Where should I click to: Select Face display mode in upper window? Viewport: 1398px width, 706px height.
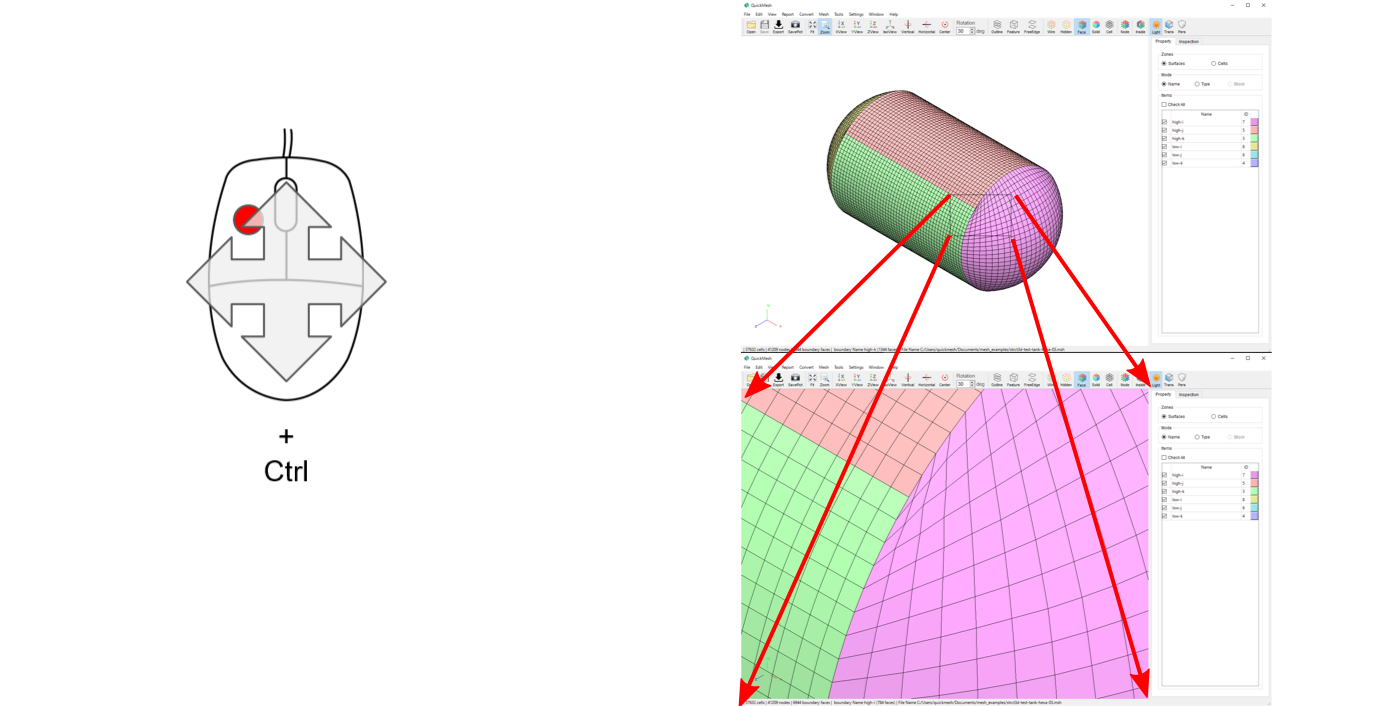coord(1082,26)
